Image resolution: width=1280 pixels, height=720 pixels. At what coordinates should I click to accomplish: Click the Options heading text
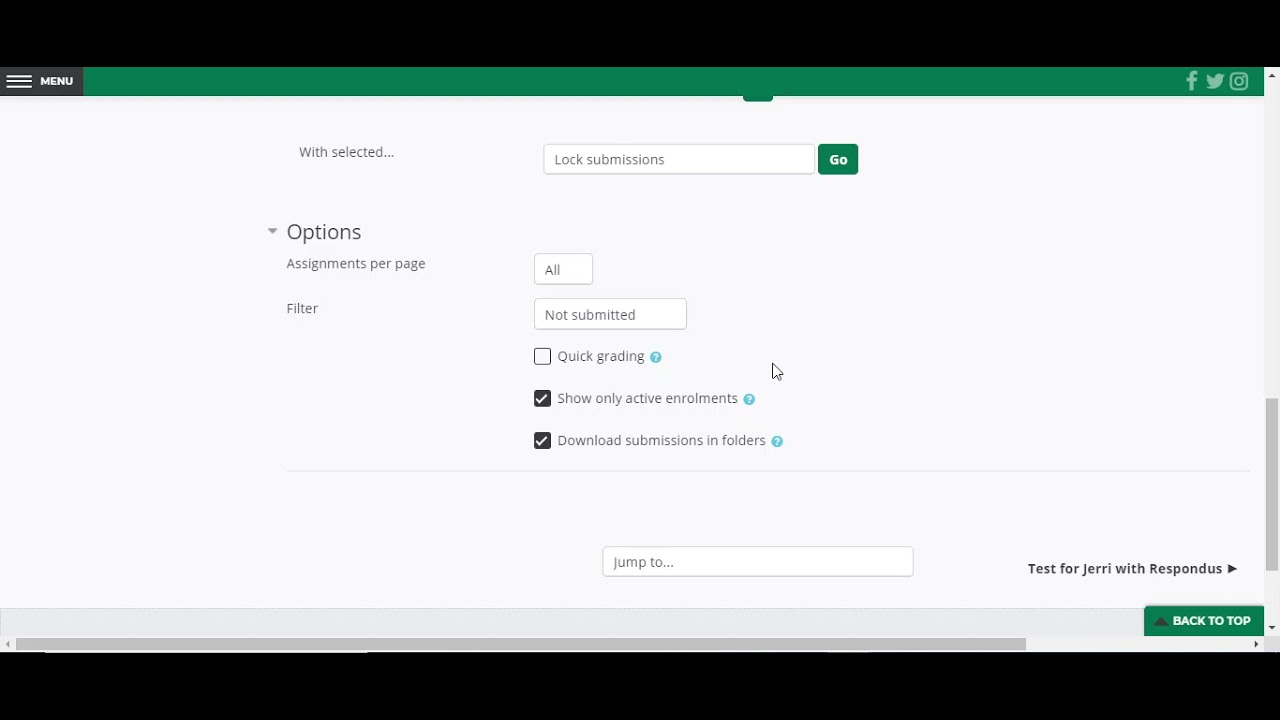324,231
